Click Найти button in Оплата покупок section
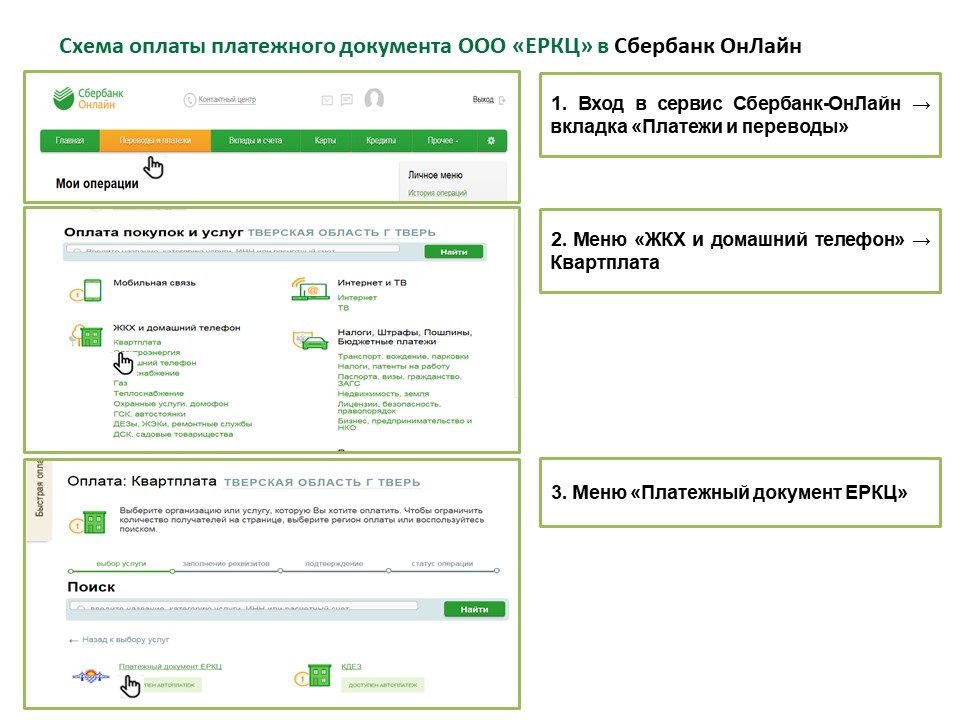960x720 pixels. click(x=454, y=252)
